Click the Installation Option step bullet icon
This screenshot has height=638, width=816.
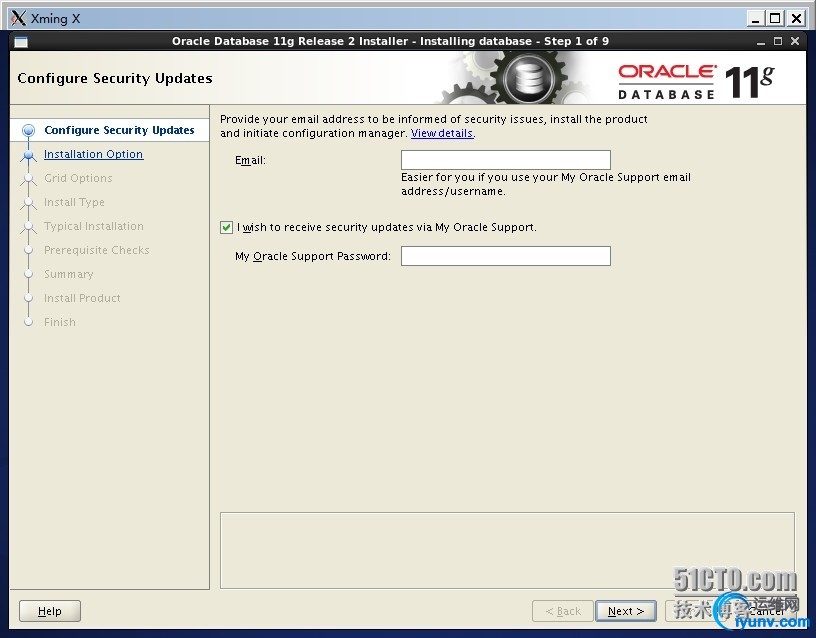click(x=29, y=154)
